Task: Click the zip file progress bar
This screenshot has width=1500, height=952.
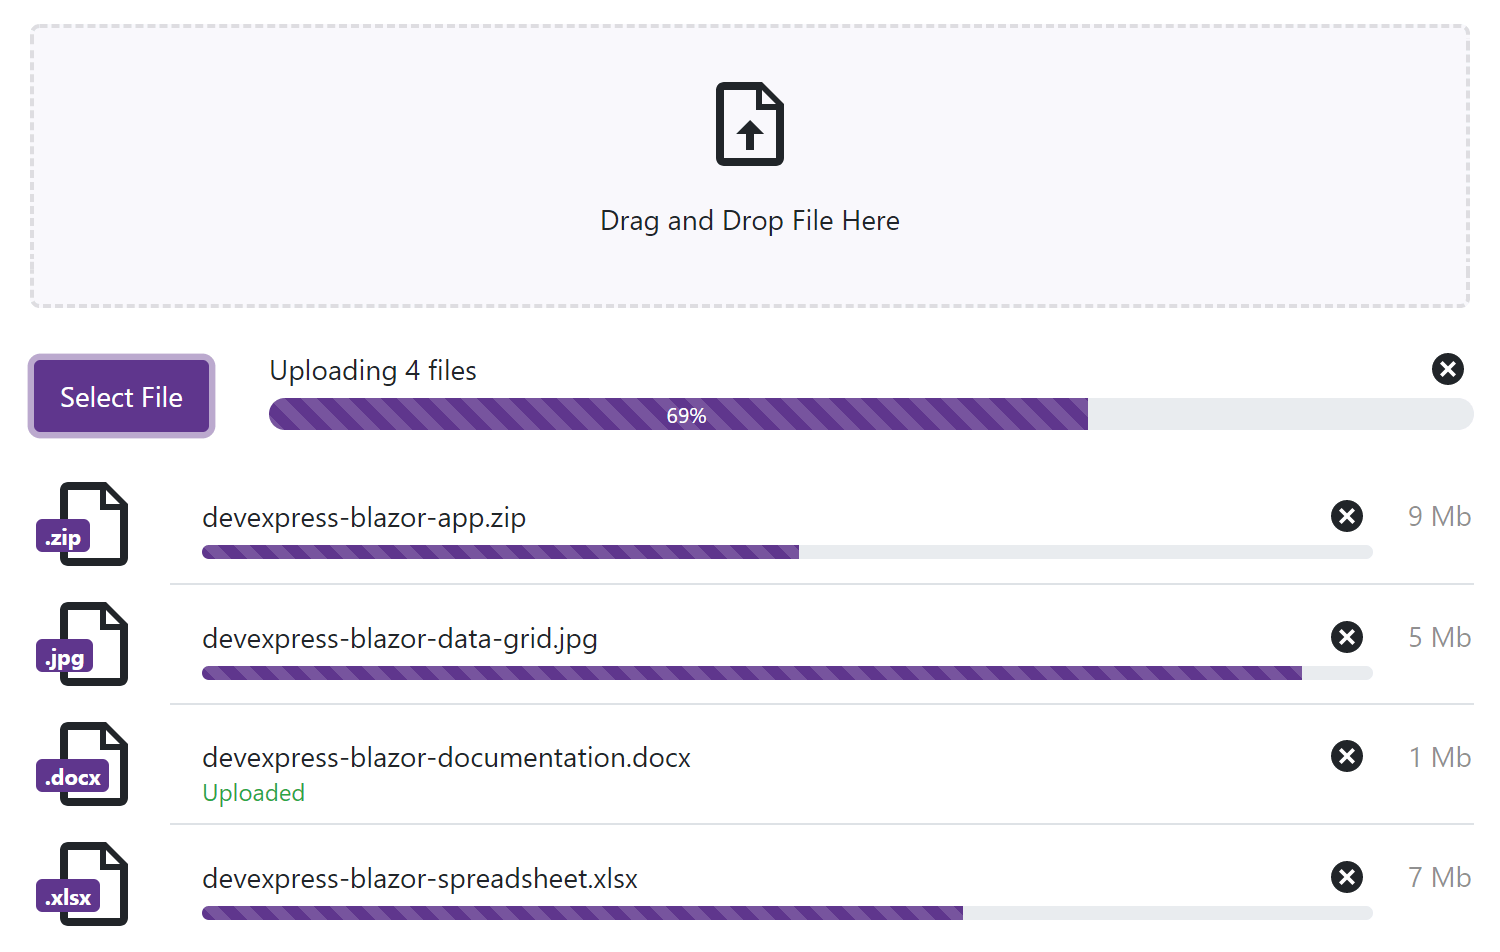Action: click(786, 552)
